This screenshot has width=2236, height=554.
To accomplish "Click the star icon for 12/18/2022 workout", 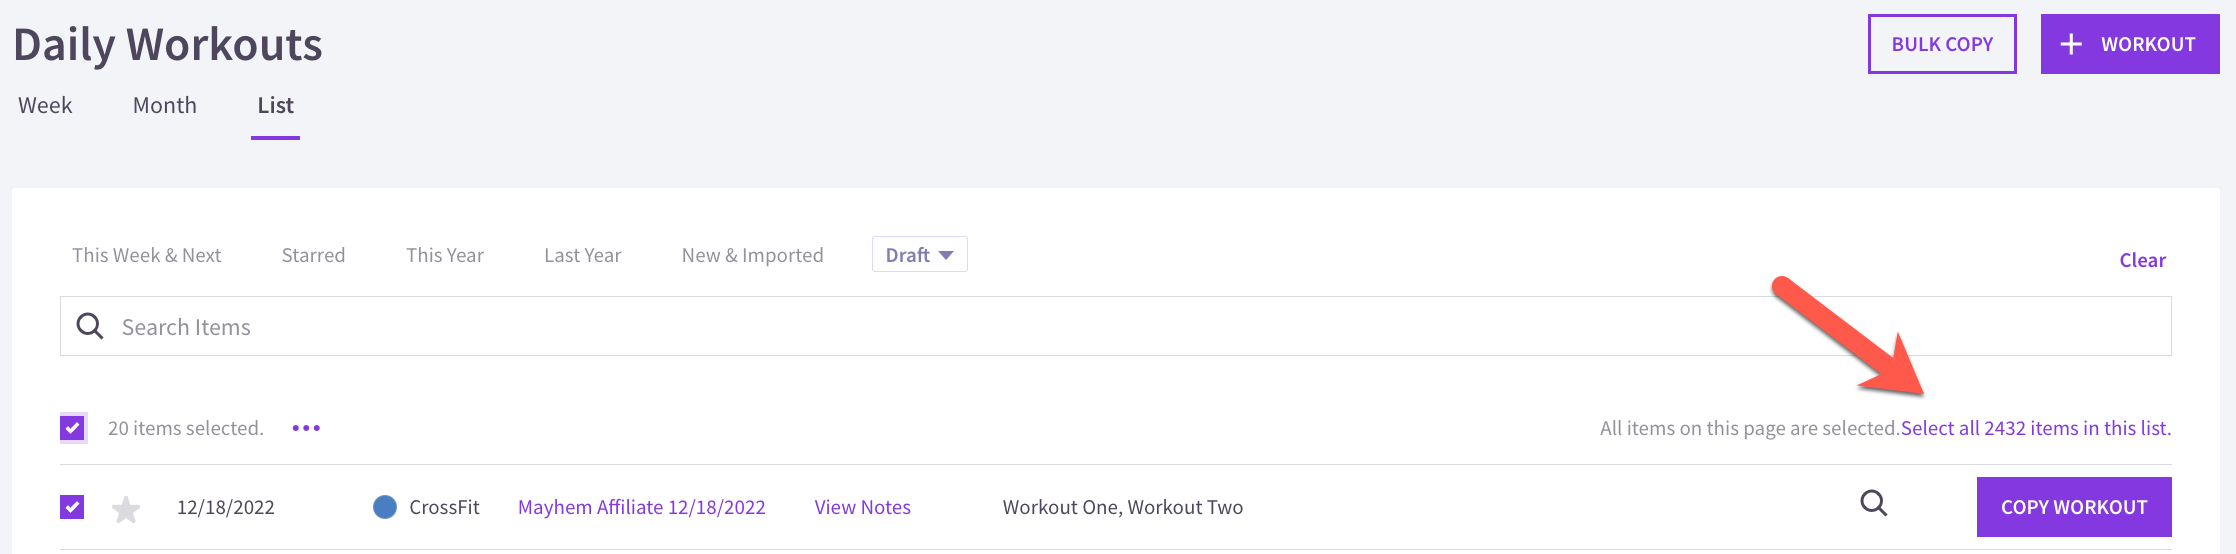I will (126, 509).
